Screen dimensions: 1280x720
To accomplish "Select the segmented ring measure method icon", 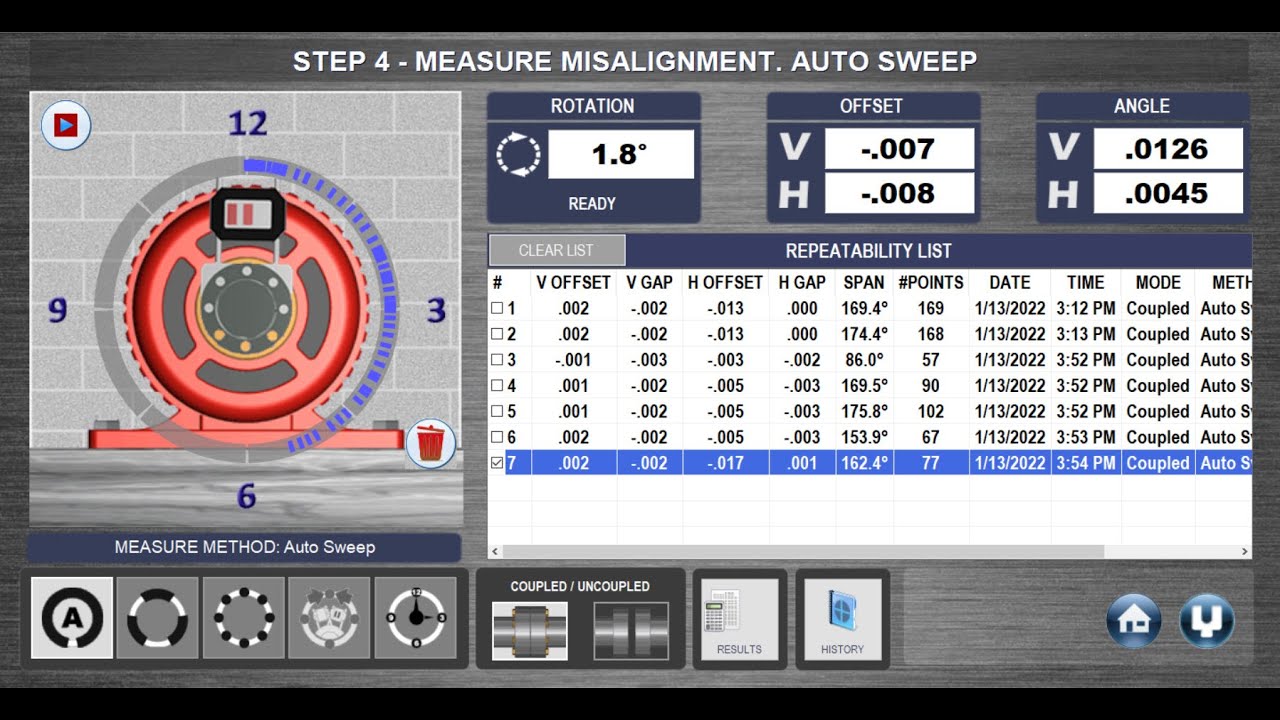I will pyautogui.click(x=157, y=618).
